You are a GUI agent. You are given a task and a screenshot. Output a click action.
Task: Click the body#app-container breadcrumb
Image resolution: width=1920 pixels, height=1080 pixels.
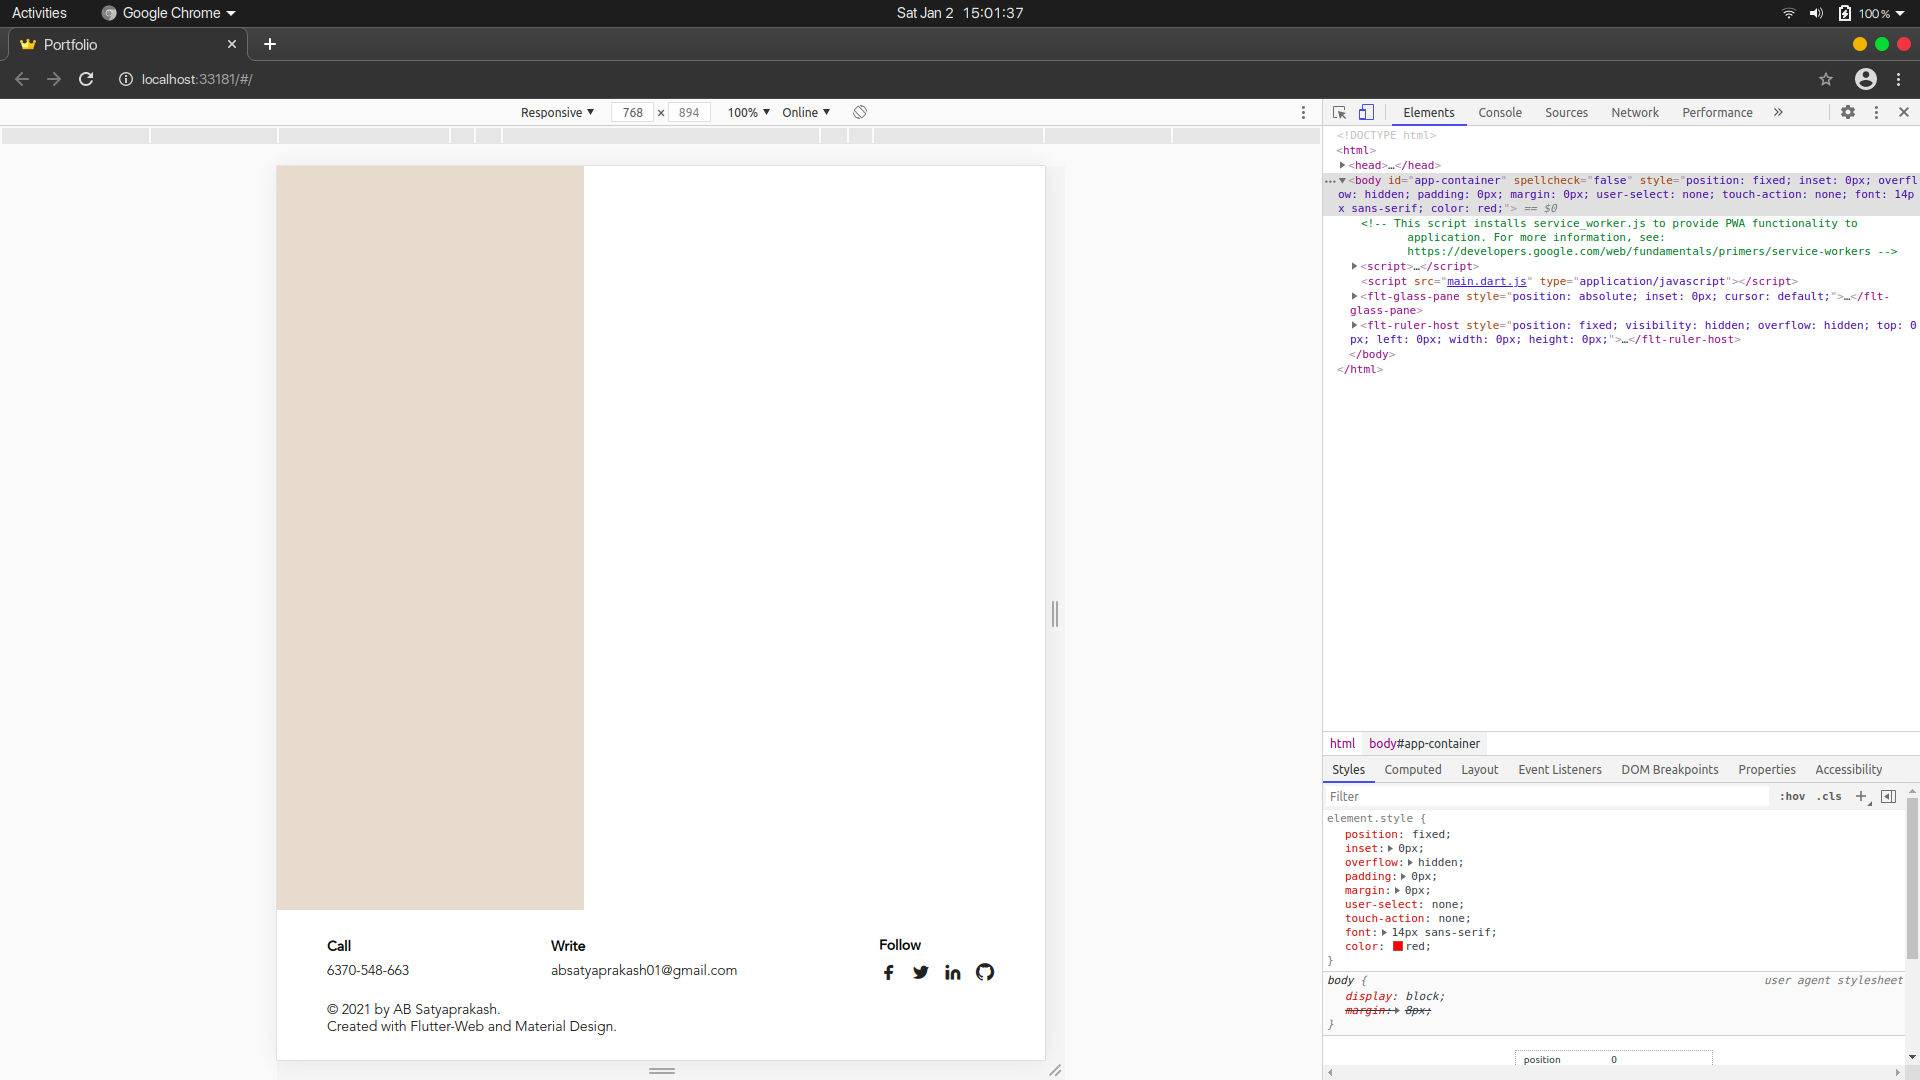click(x=1423, y=743)
